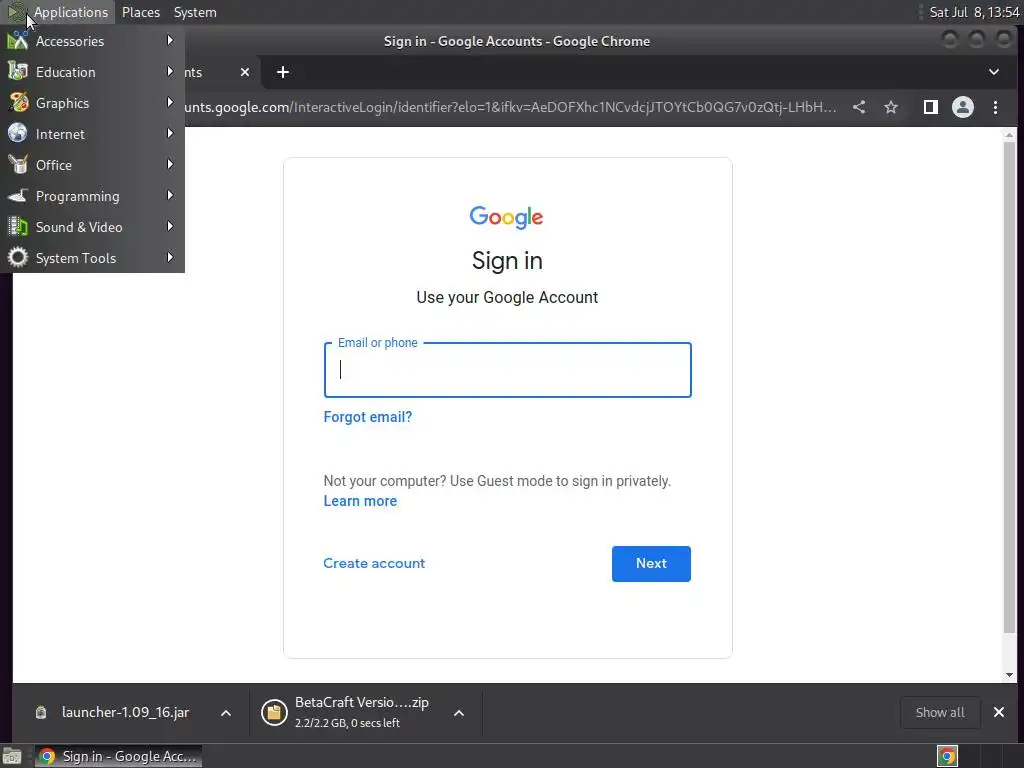1024x768 pixels.
Task: Open the Office submenu
Action: [x=92, y=165]
